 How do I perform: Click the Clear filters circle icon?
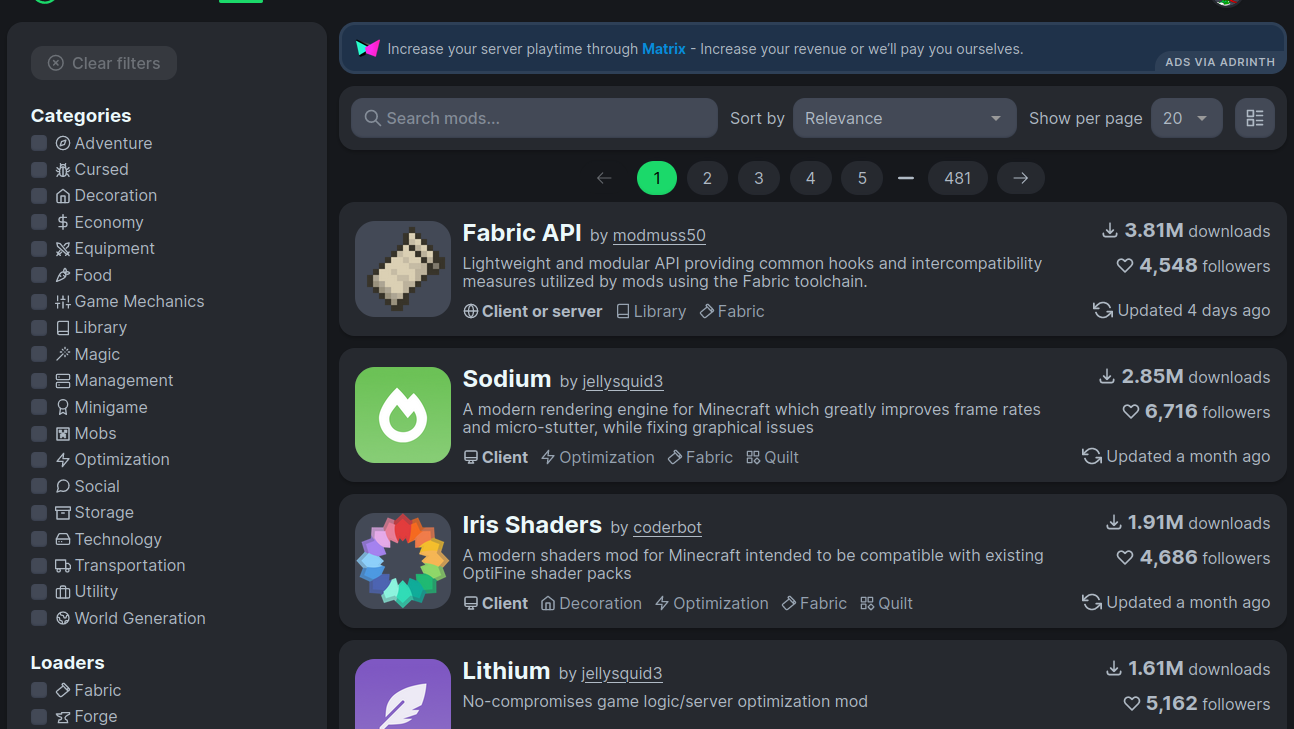click(x=56, y=63)
